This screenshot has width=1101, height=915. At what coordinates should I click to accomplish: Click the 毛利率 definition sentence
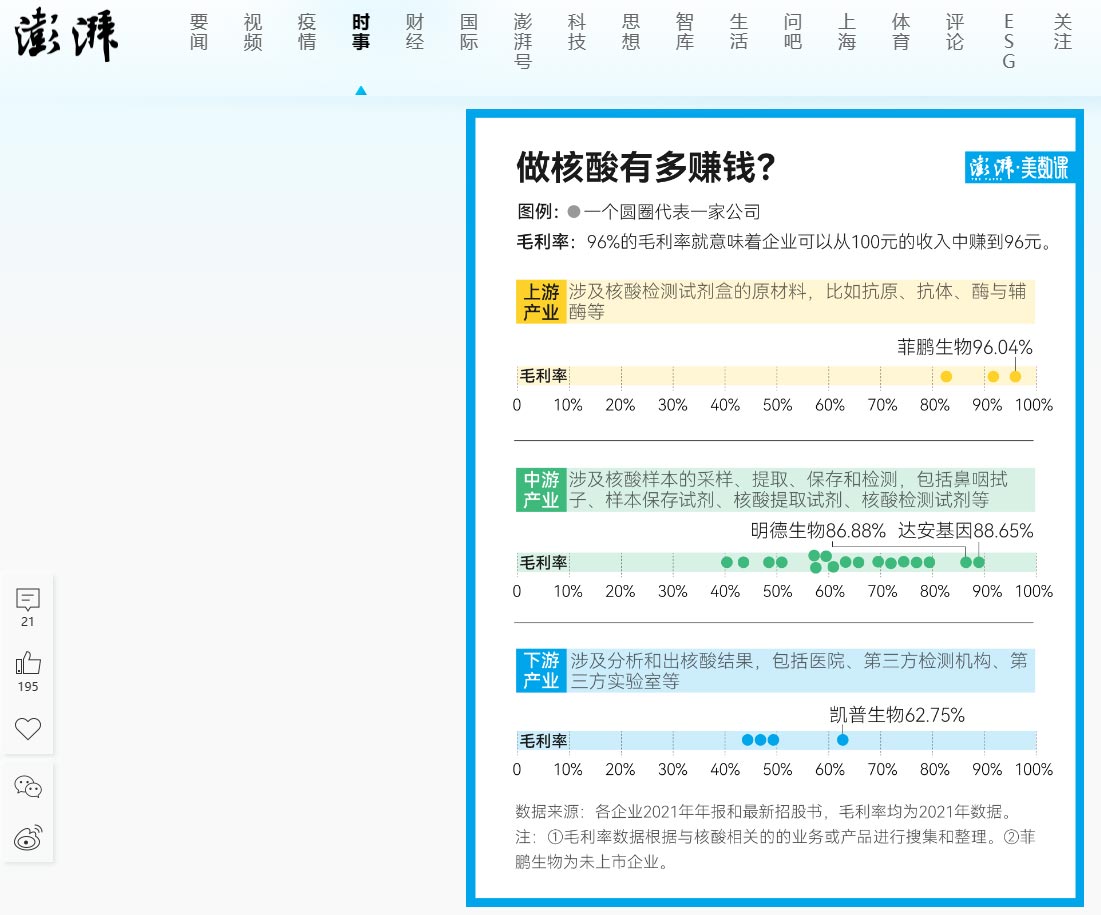786,242
